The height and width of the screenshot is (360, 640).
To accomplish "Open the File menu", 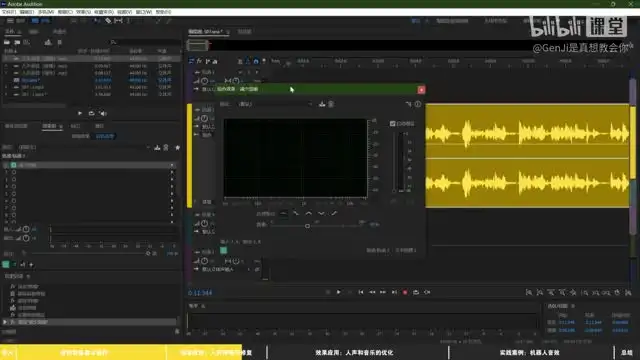I will click(x=9, y=12).
